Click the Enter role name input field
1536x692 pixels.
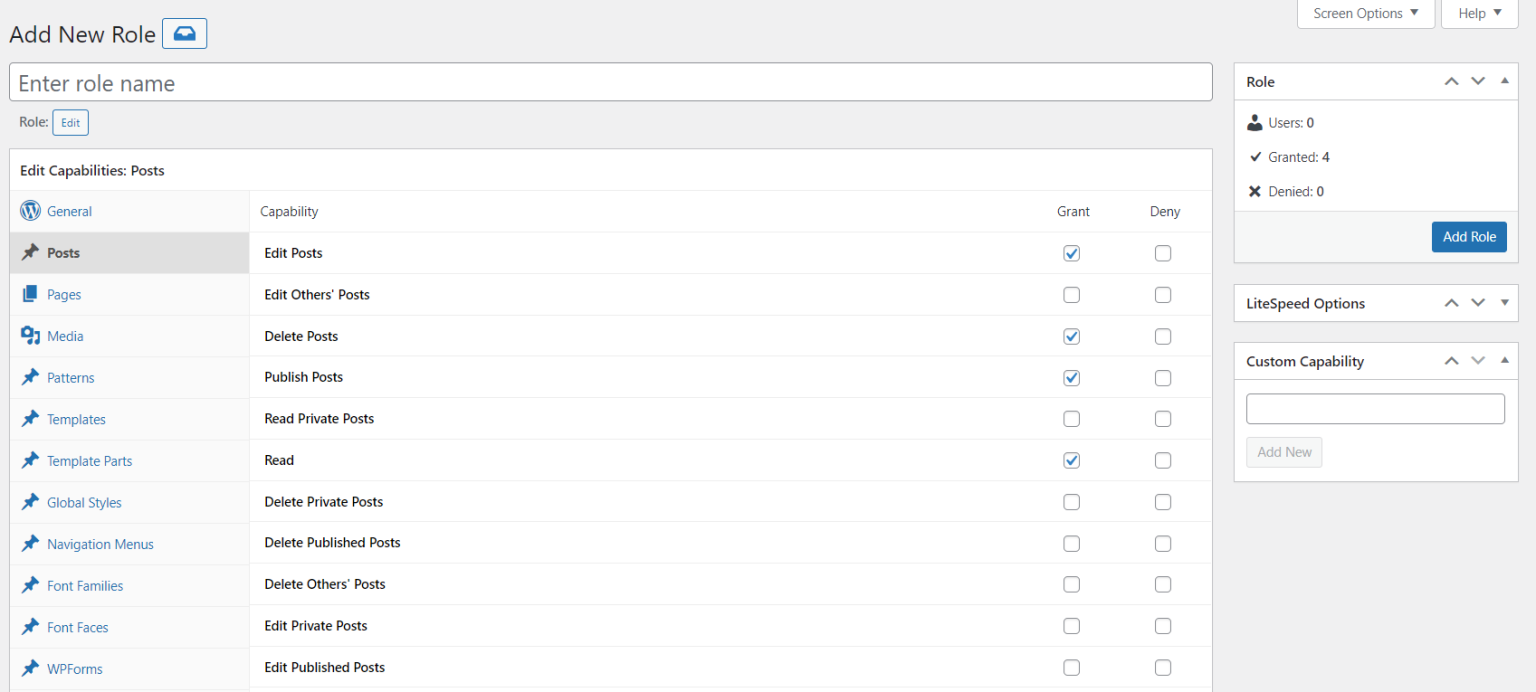coord(611,82)
